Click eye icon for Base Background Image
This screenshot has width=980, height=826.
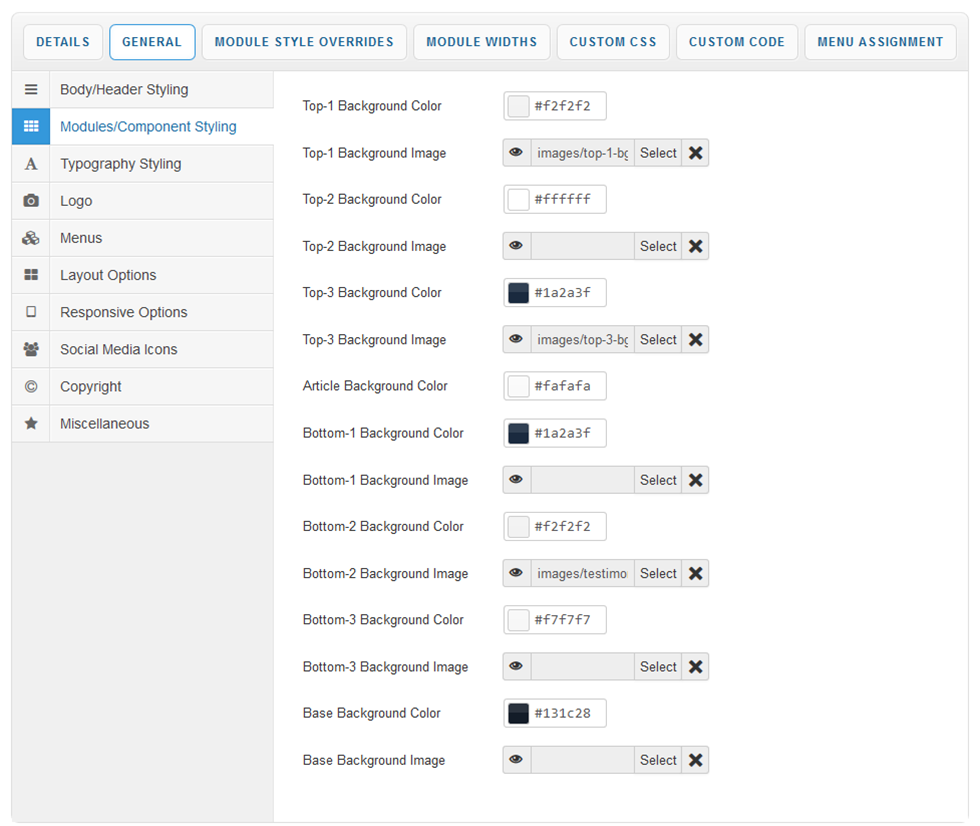[516, 760]
